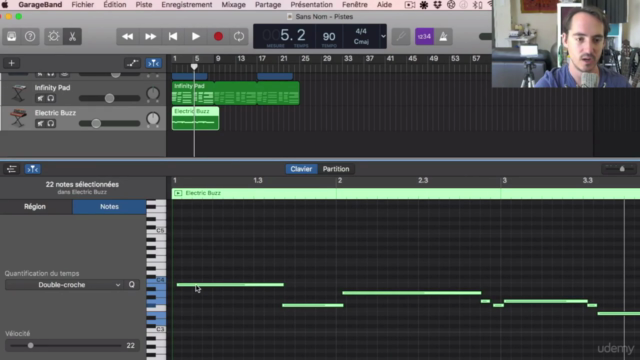Open the Apple menu

point(5,5)
